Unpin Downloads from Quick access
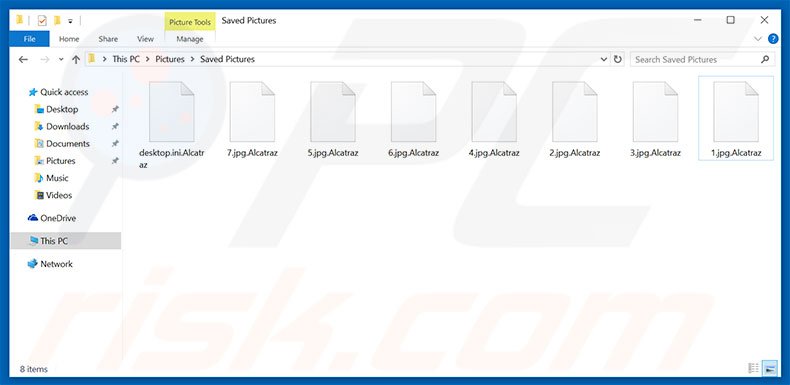This screenshot has width=790, height=385. point(115,126)
